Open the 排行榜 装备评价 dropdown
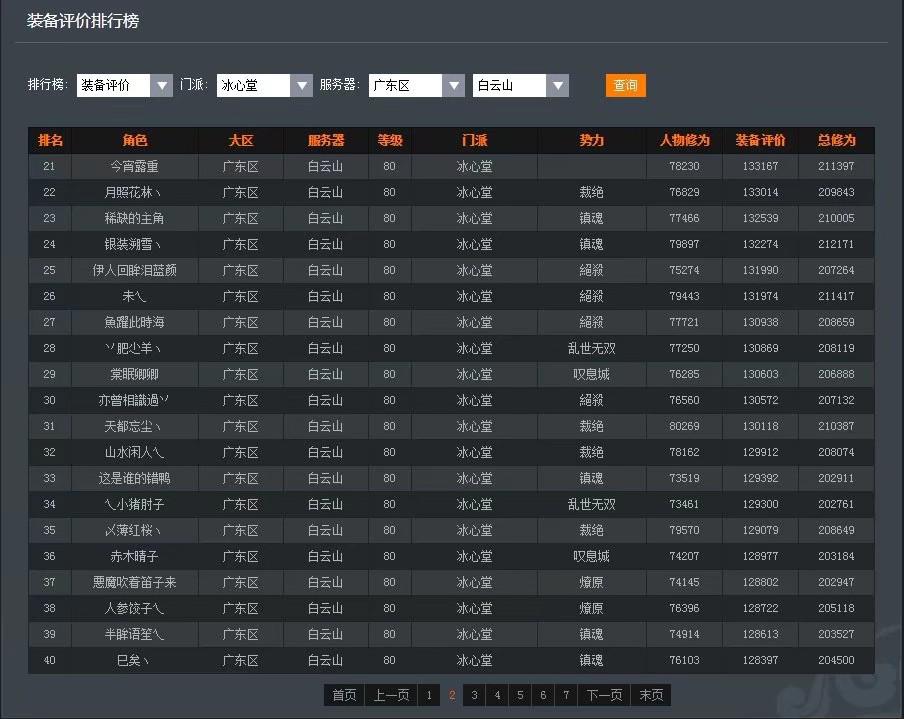The height and width of the screenshot is (719, 904). [124, 86]
